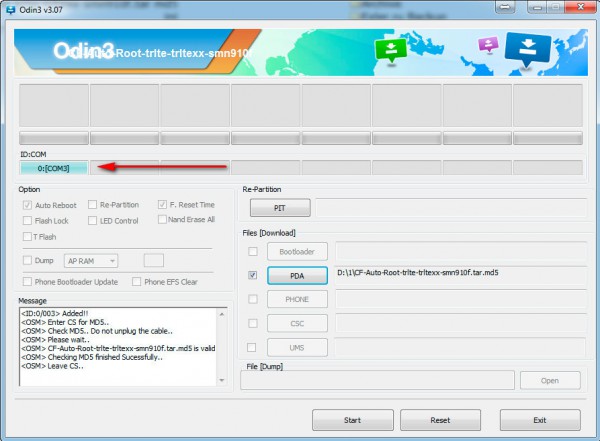This screenshot has height=441, width=600.
Task: Click the Bootloader file button
Action: (x=296, y=251)
